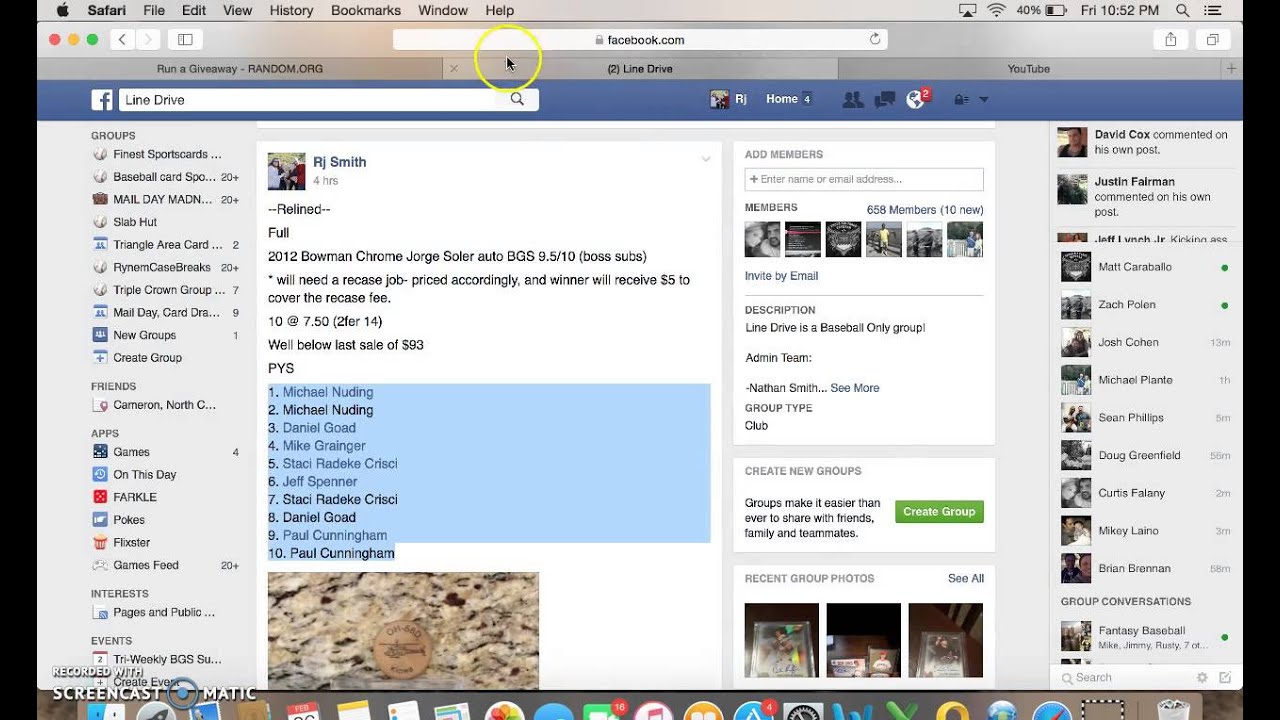The image size is (1280, 720).
Task: Open the post's card photo image
Action: click(x=403, y=630)
